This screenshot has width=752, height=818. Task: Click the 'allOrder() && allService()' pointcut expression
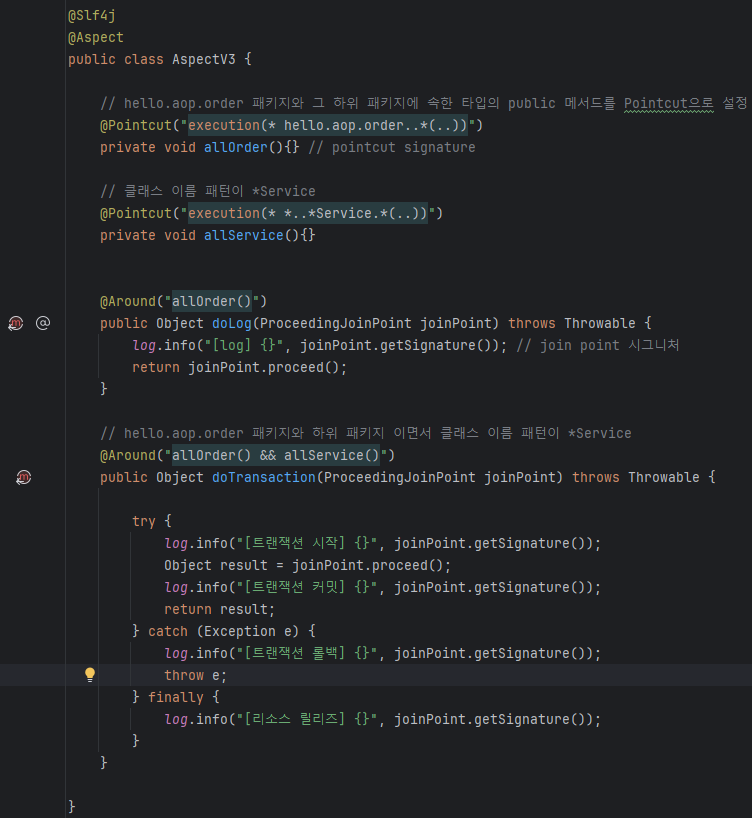tap(276, 455)
